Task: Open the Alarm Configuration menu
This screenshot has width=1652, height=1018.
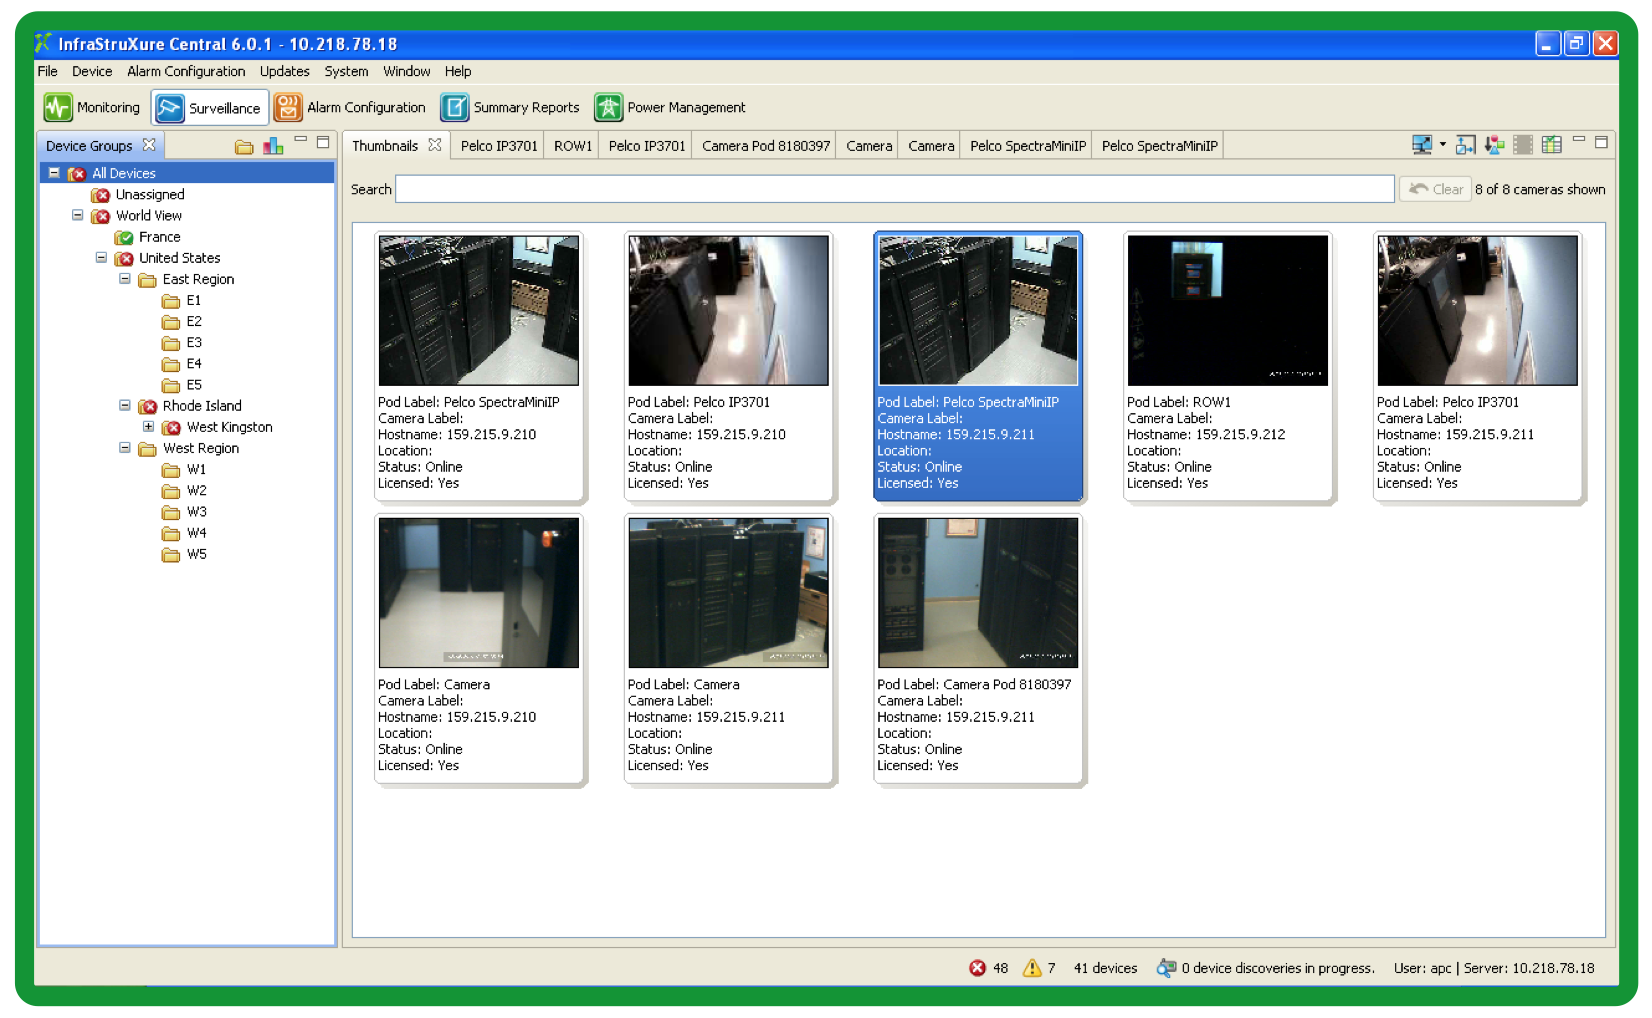Action: [186, 71]
